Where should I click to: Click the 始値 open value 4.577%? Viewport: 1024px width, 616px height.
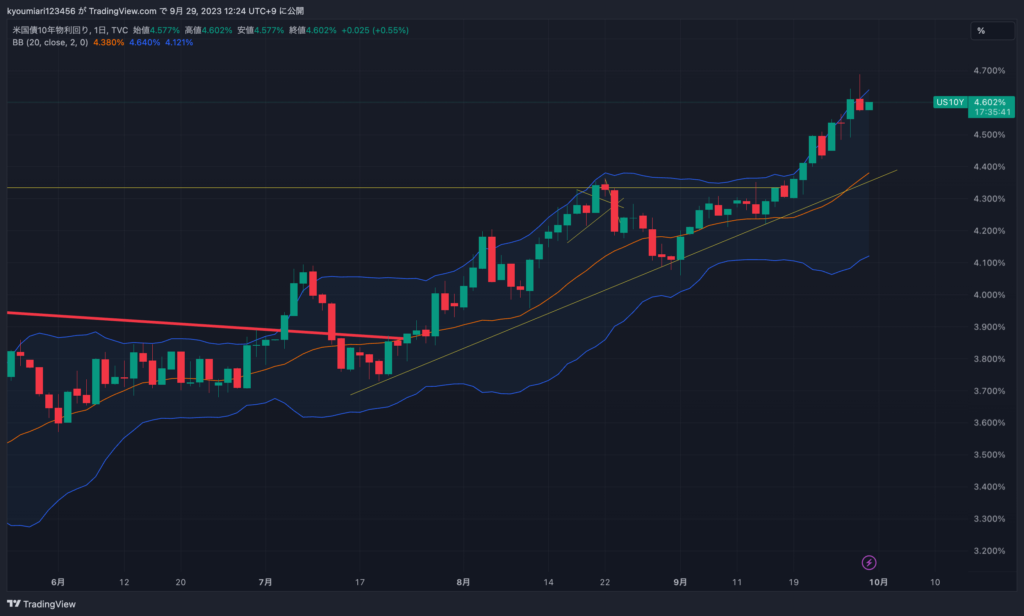pyautogui.click(x=165, y=30)
